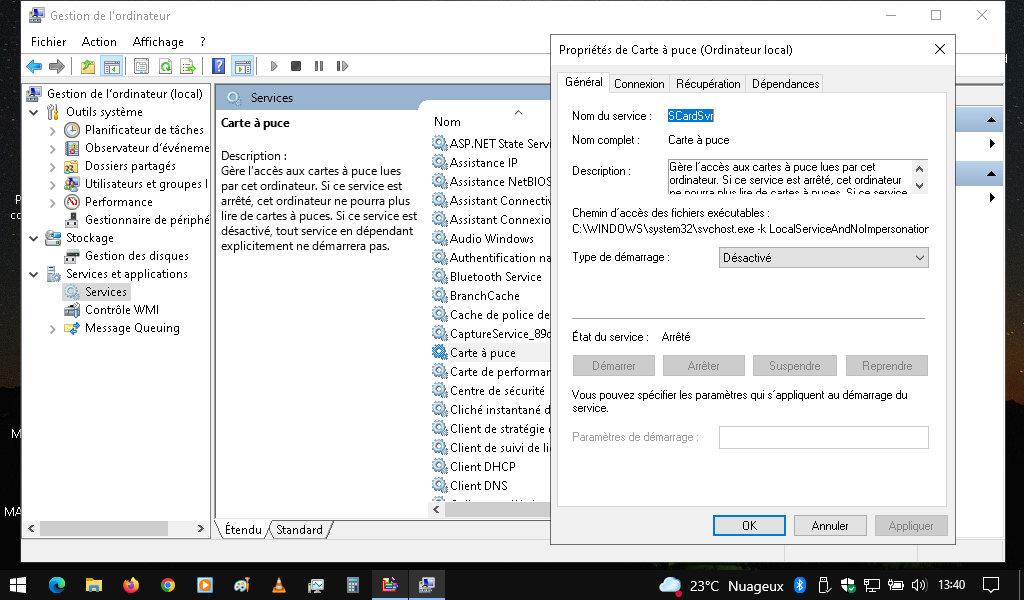Screen dimensions: 1024x600
Task: Open the Windows Start menu
Action: click(x=18, y=584)
